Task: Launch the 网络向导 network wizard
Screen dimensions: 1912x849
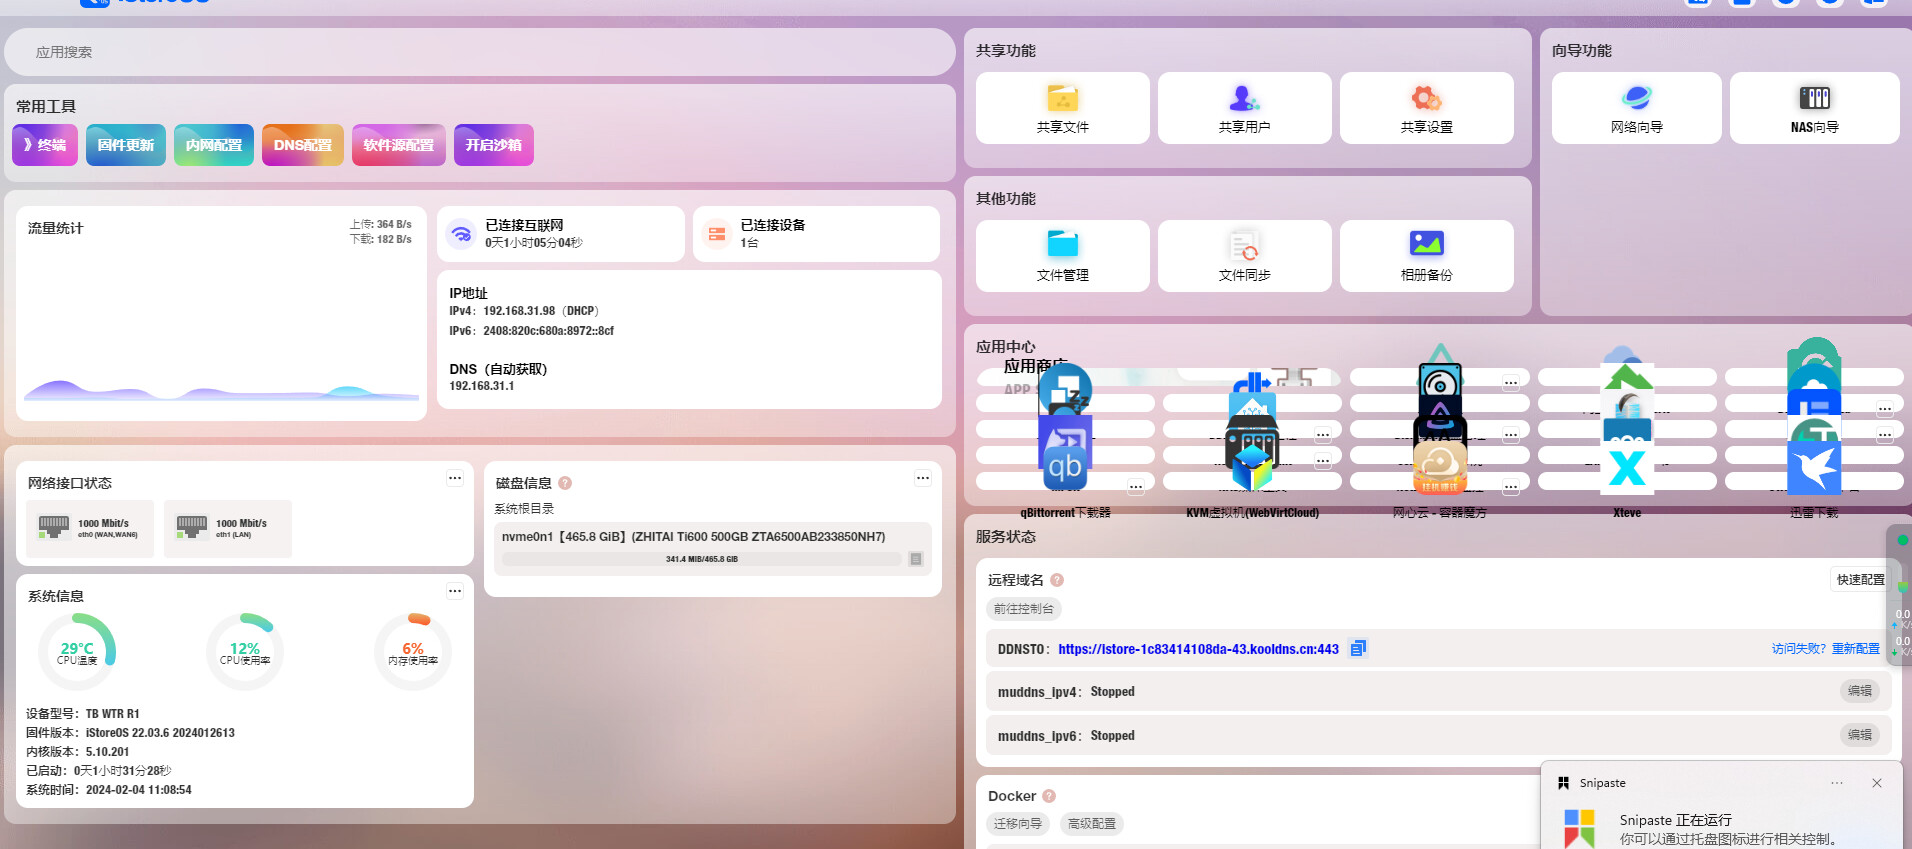Action: click(x=1636, y=108)
